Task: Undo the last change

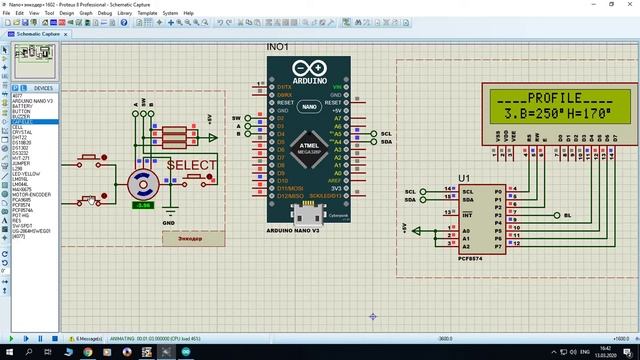Action: point(220,23)
